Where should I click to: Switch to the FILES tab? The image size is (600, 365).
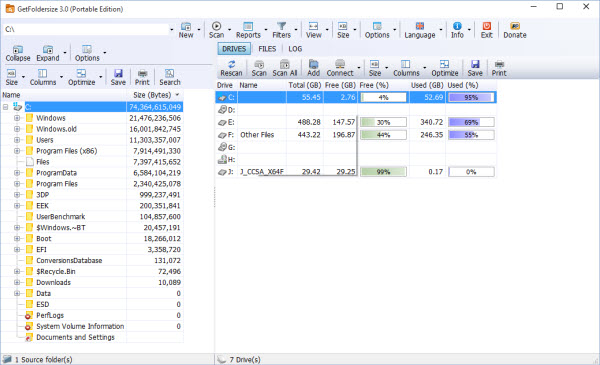point(267,49)
